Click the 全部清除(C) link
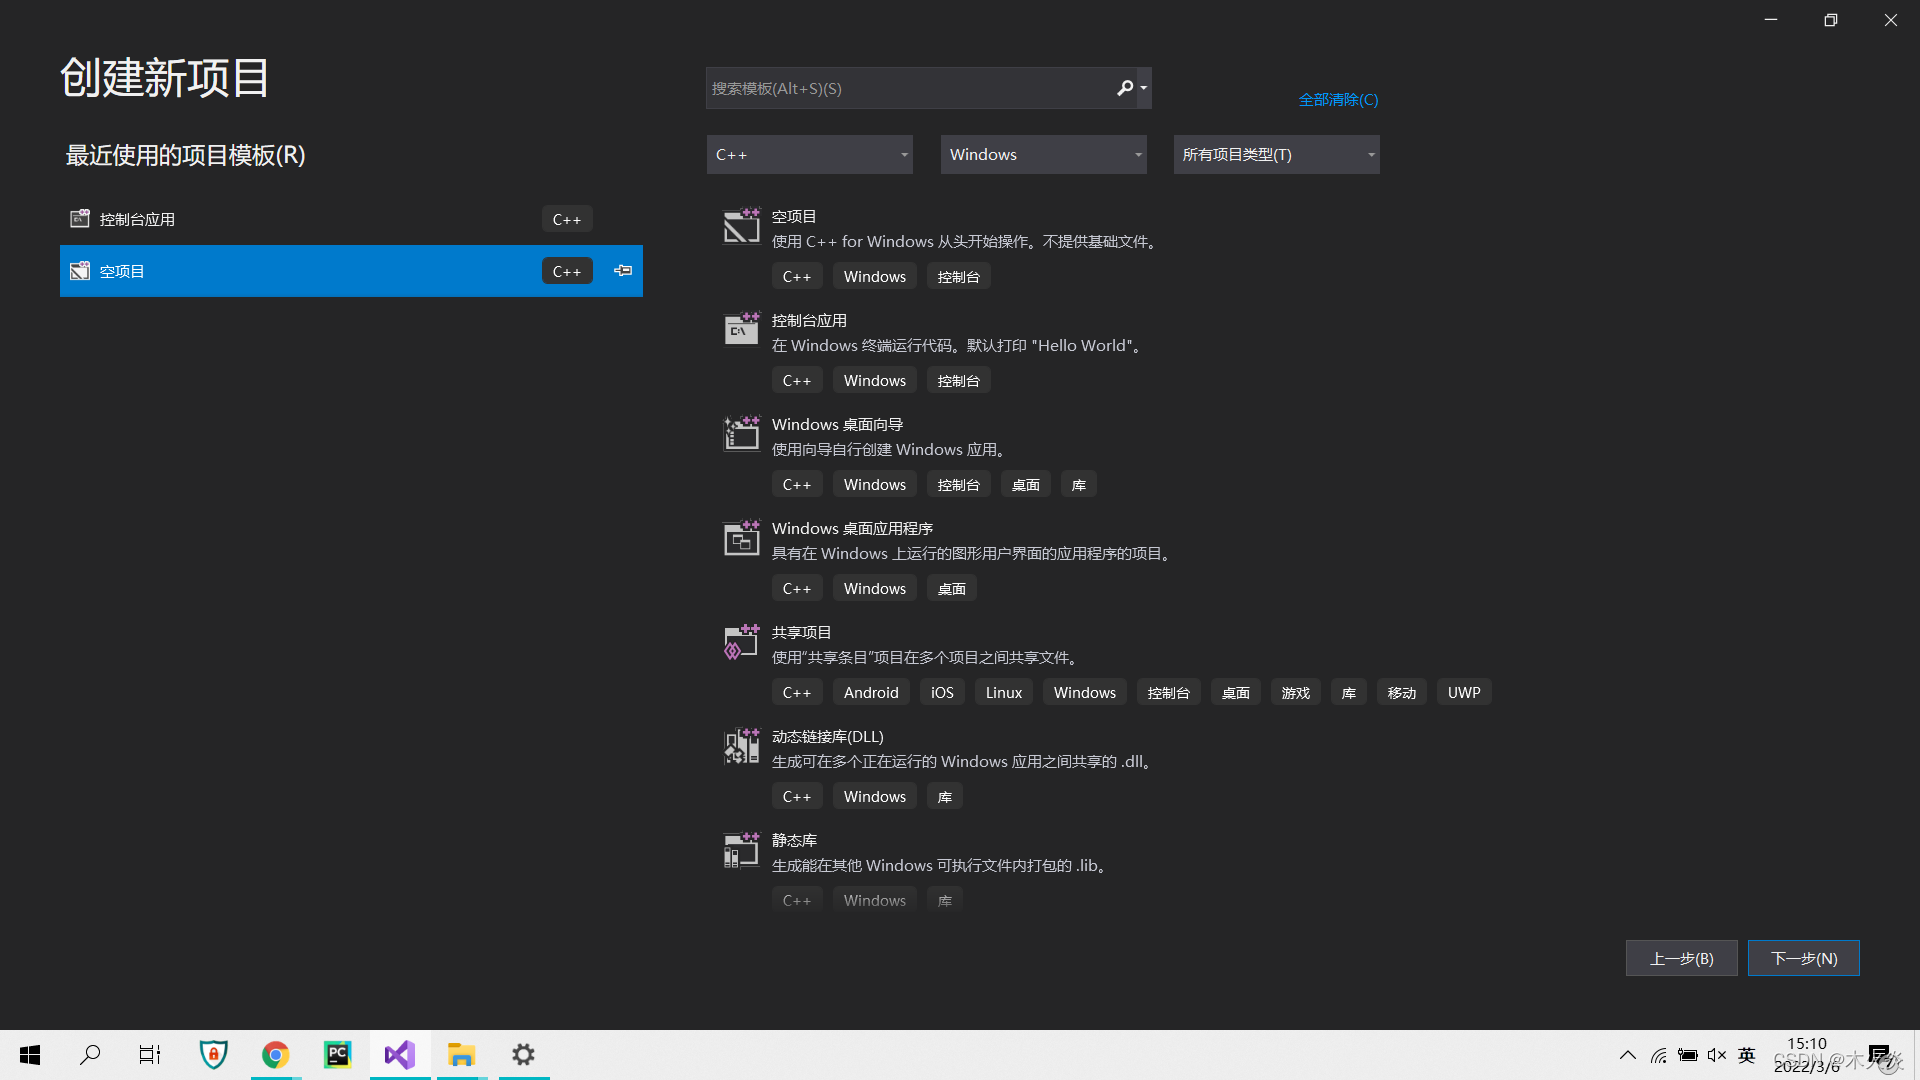The image size is (1920, 1080). [1338, 99]
